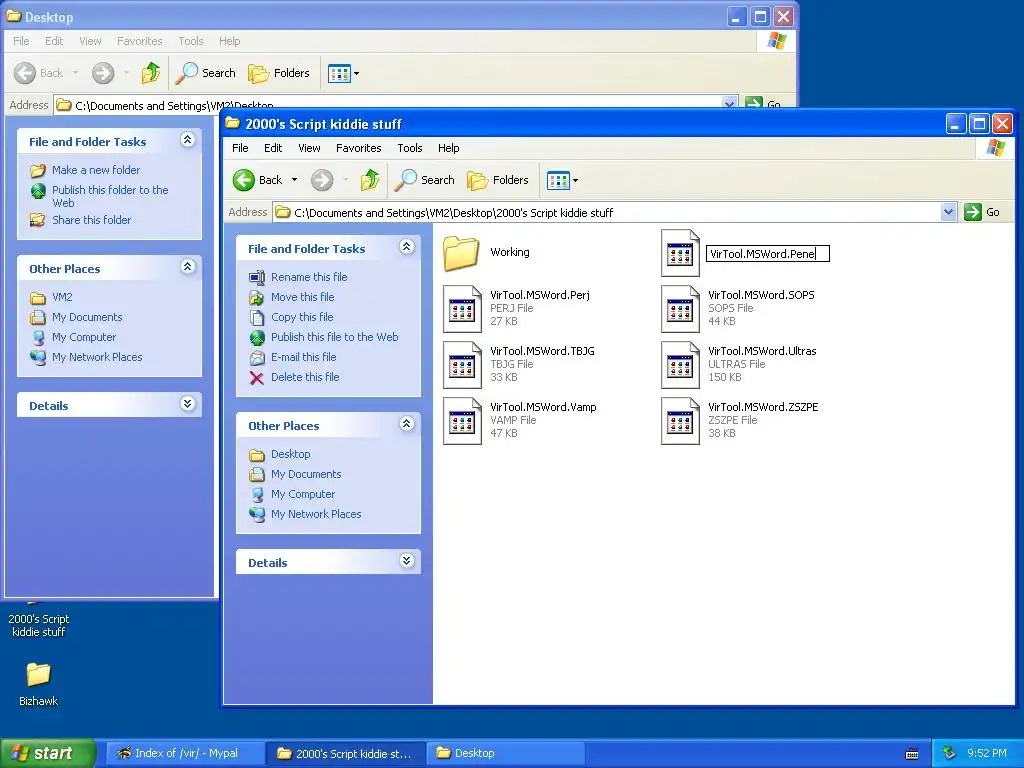Select the VirTool.MSWord.SOPS file icon

pos(680,308)
